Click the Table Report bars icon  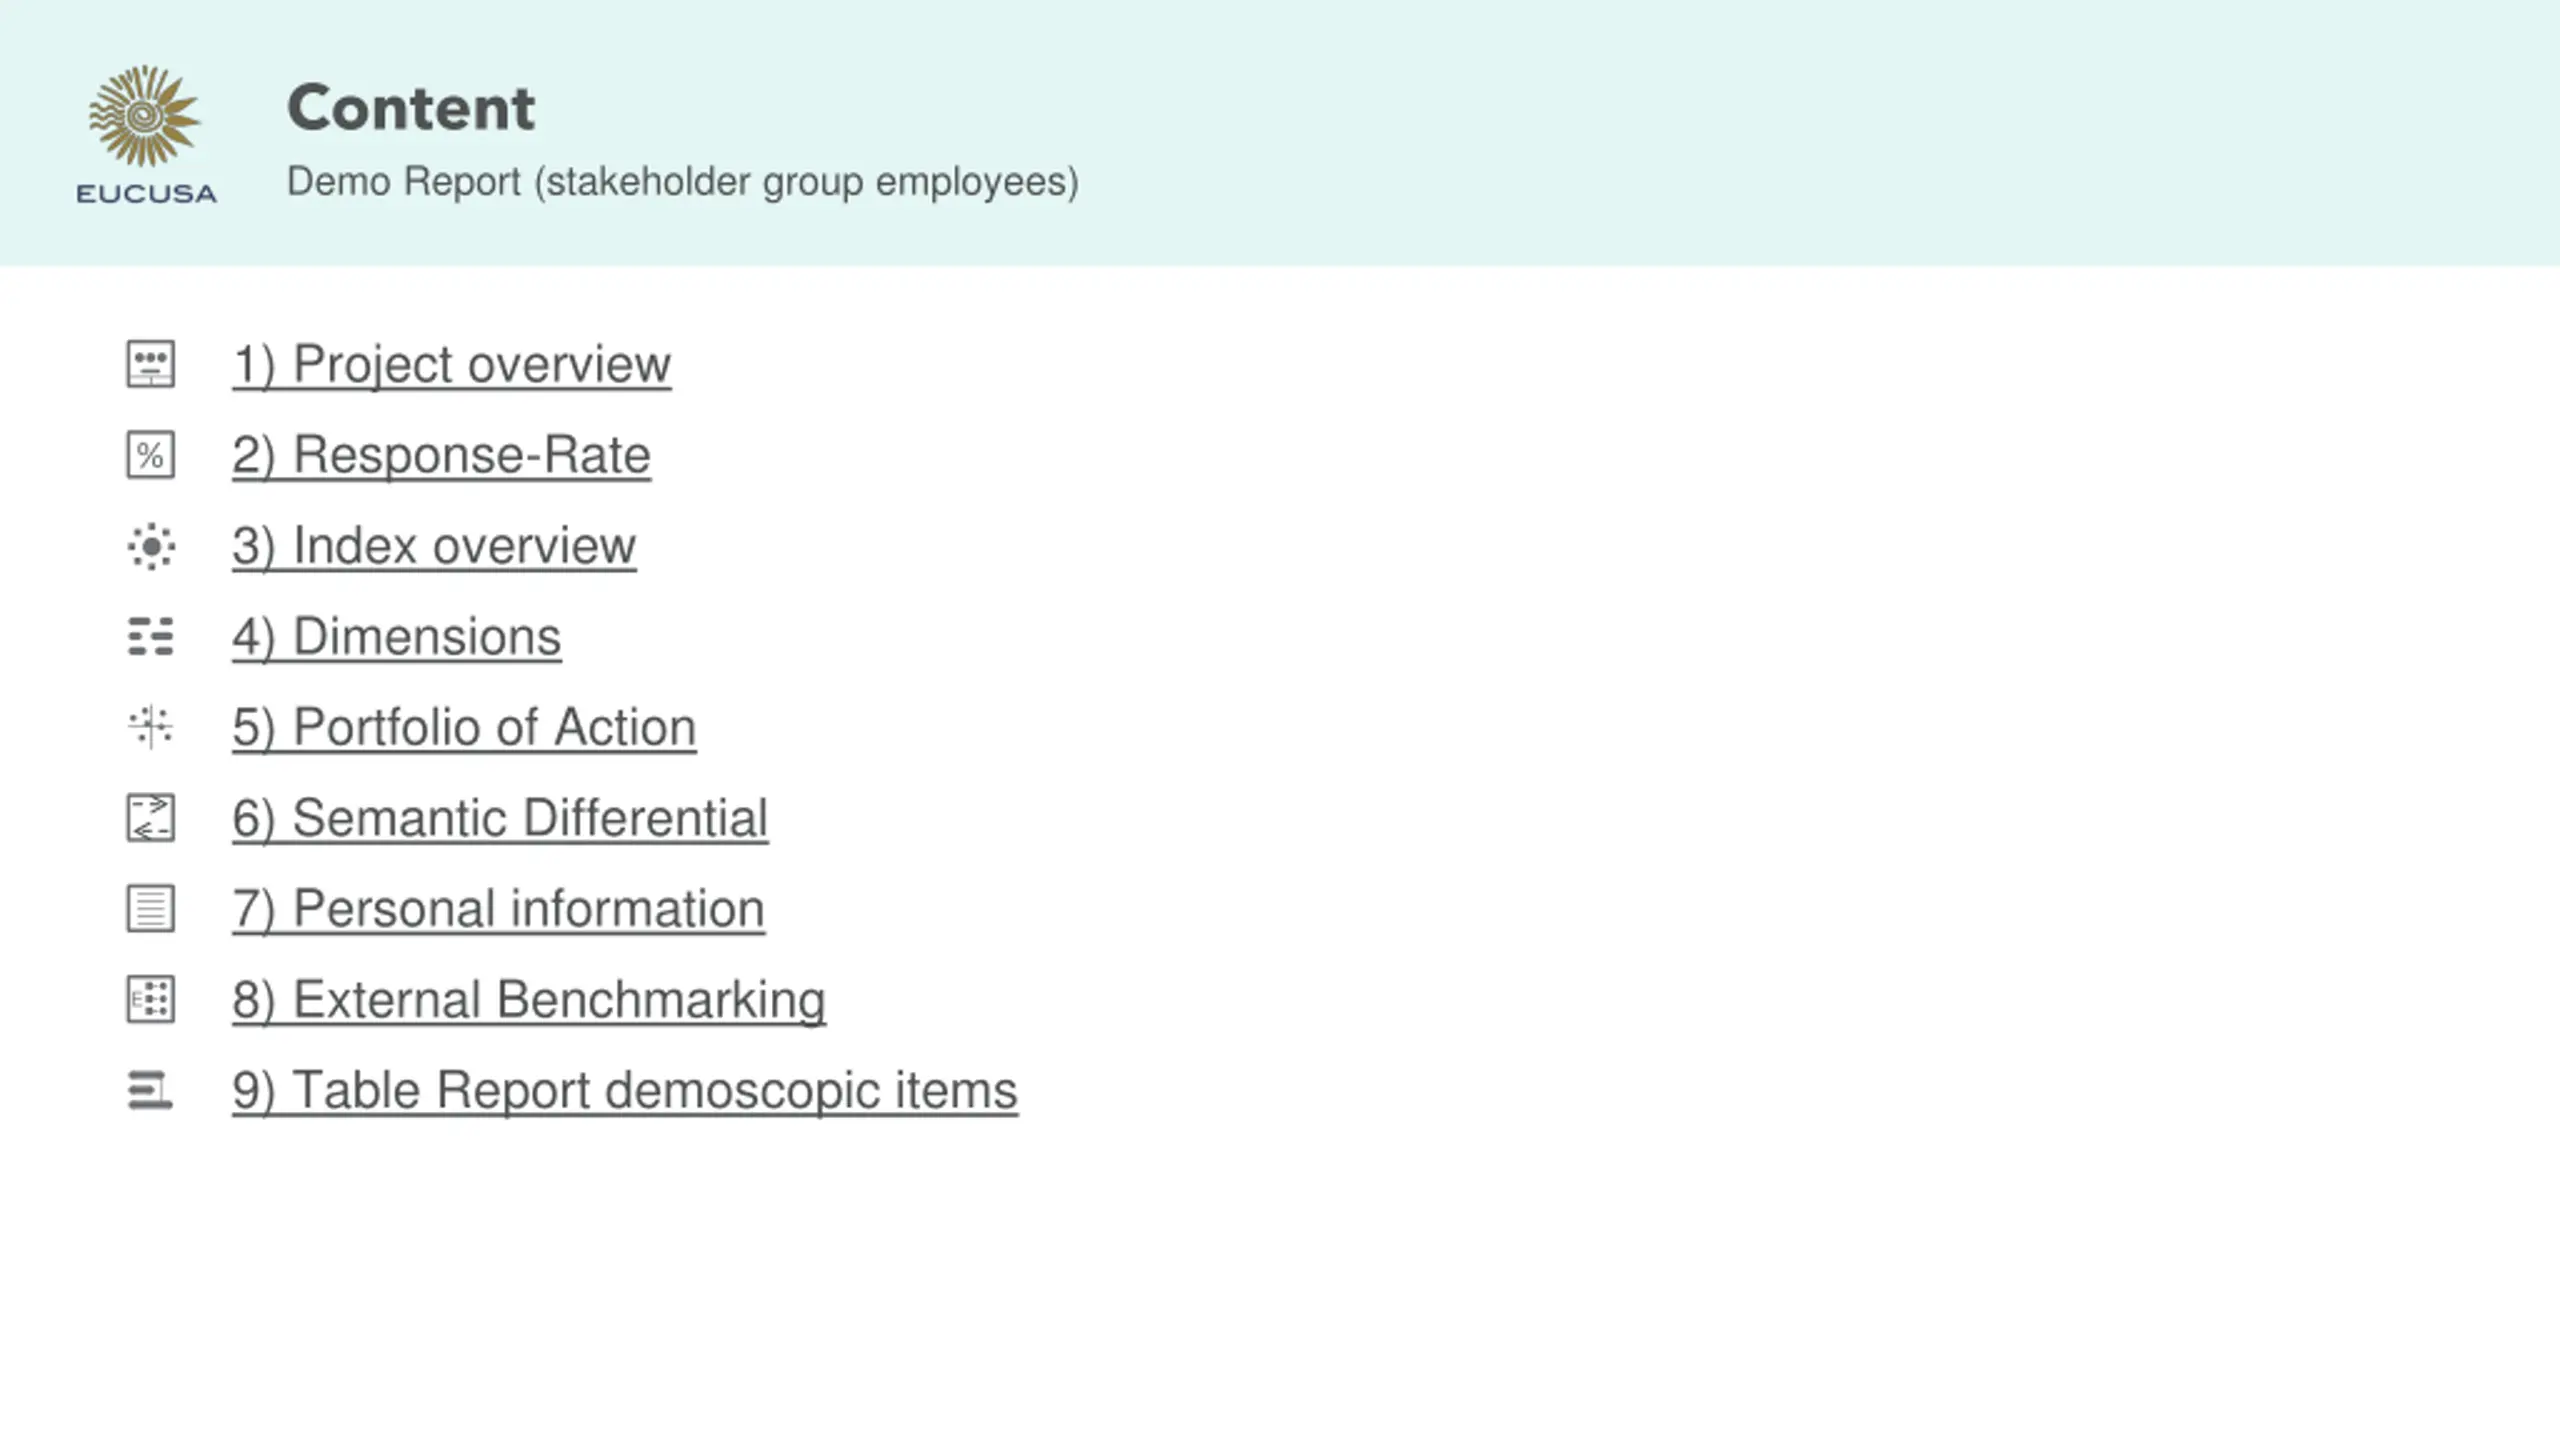point(150,1090)
